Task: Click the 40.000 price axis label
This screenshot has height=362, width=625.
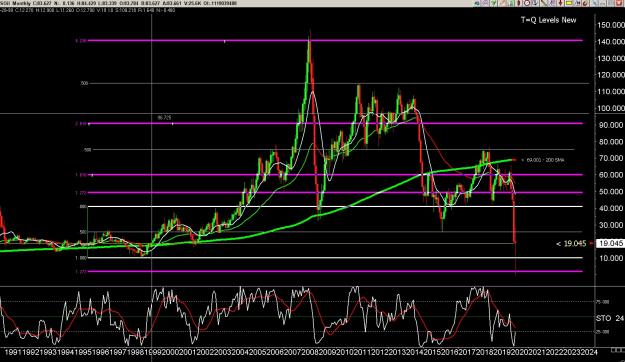Action: pyautogui.click(x=612, y=208)
